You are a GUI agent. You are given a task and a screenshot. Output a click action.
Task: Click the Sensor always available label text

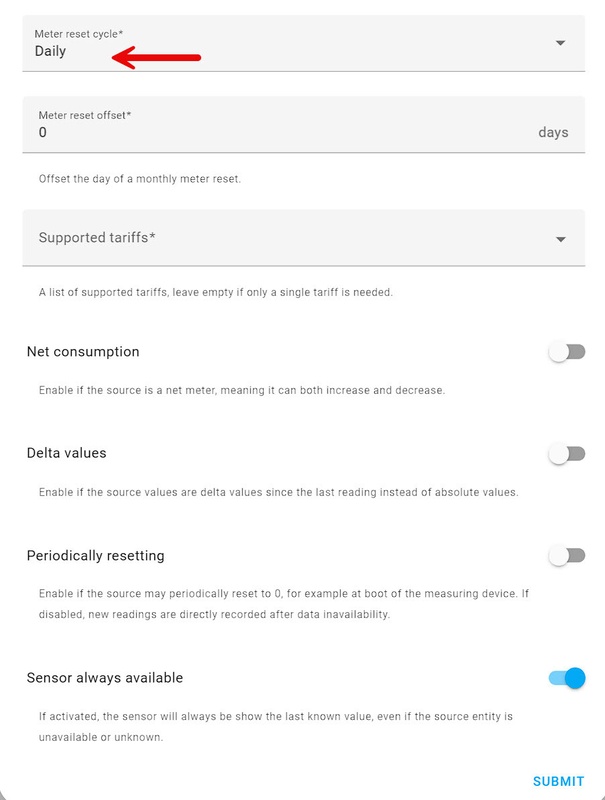105,678
